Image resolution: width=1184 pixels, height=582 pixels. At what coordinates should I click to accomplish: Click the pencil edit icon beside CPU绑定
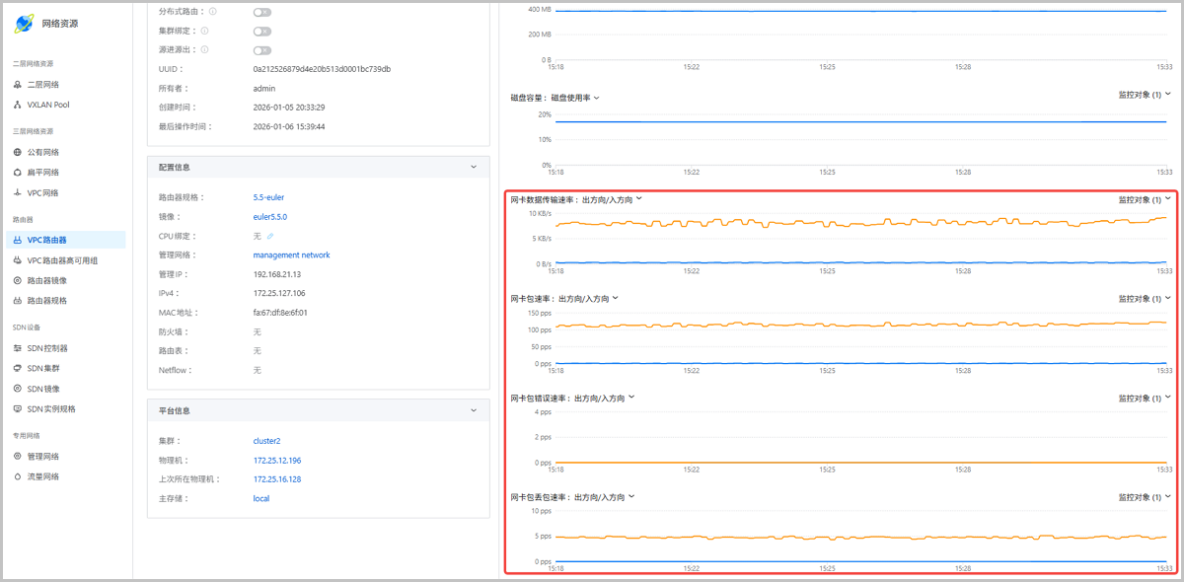point(270,236)
